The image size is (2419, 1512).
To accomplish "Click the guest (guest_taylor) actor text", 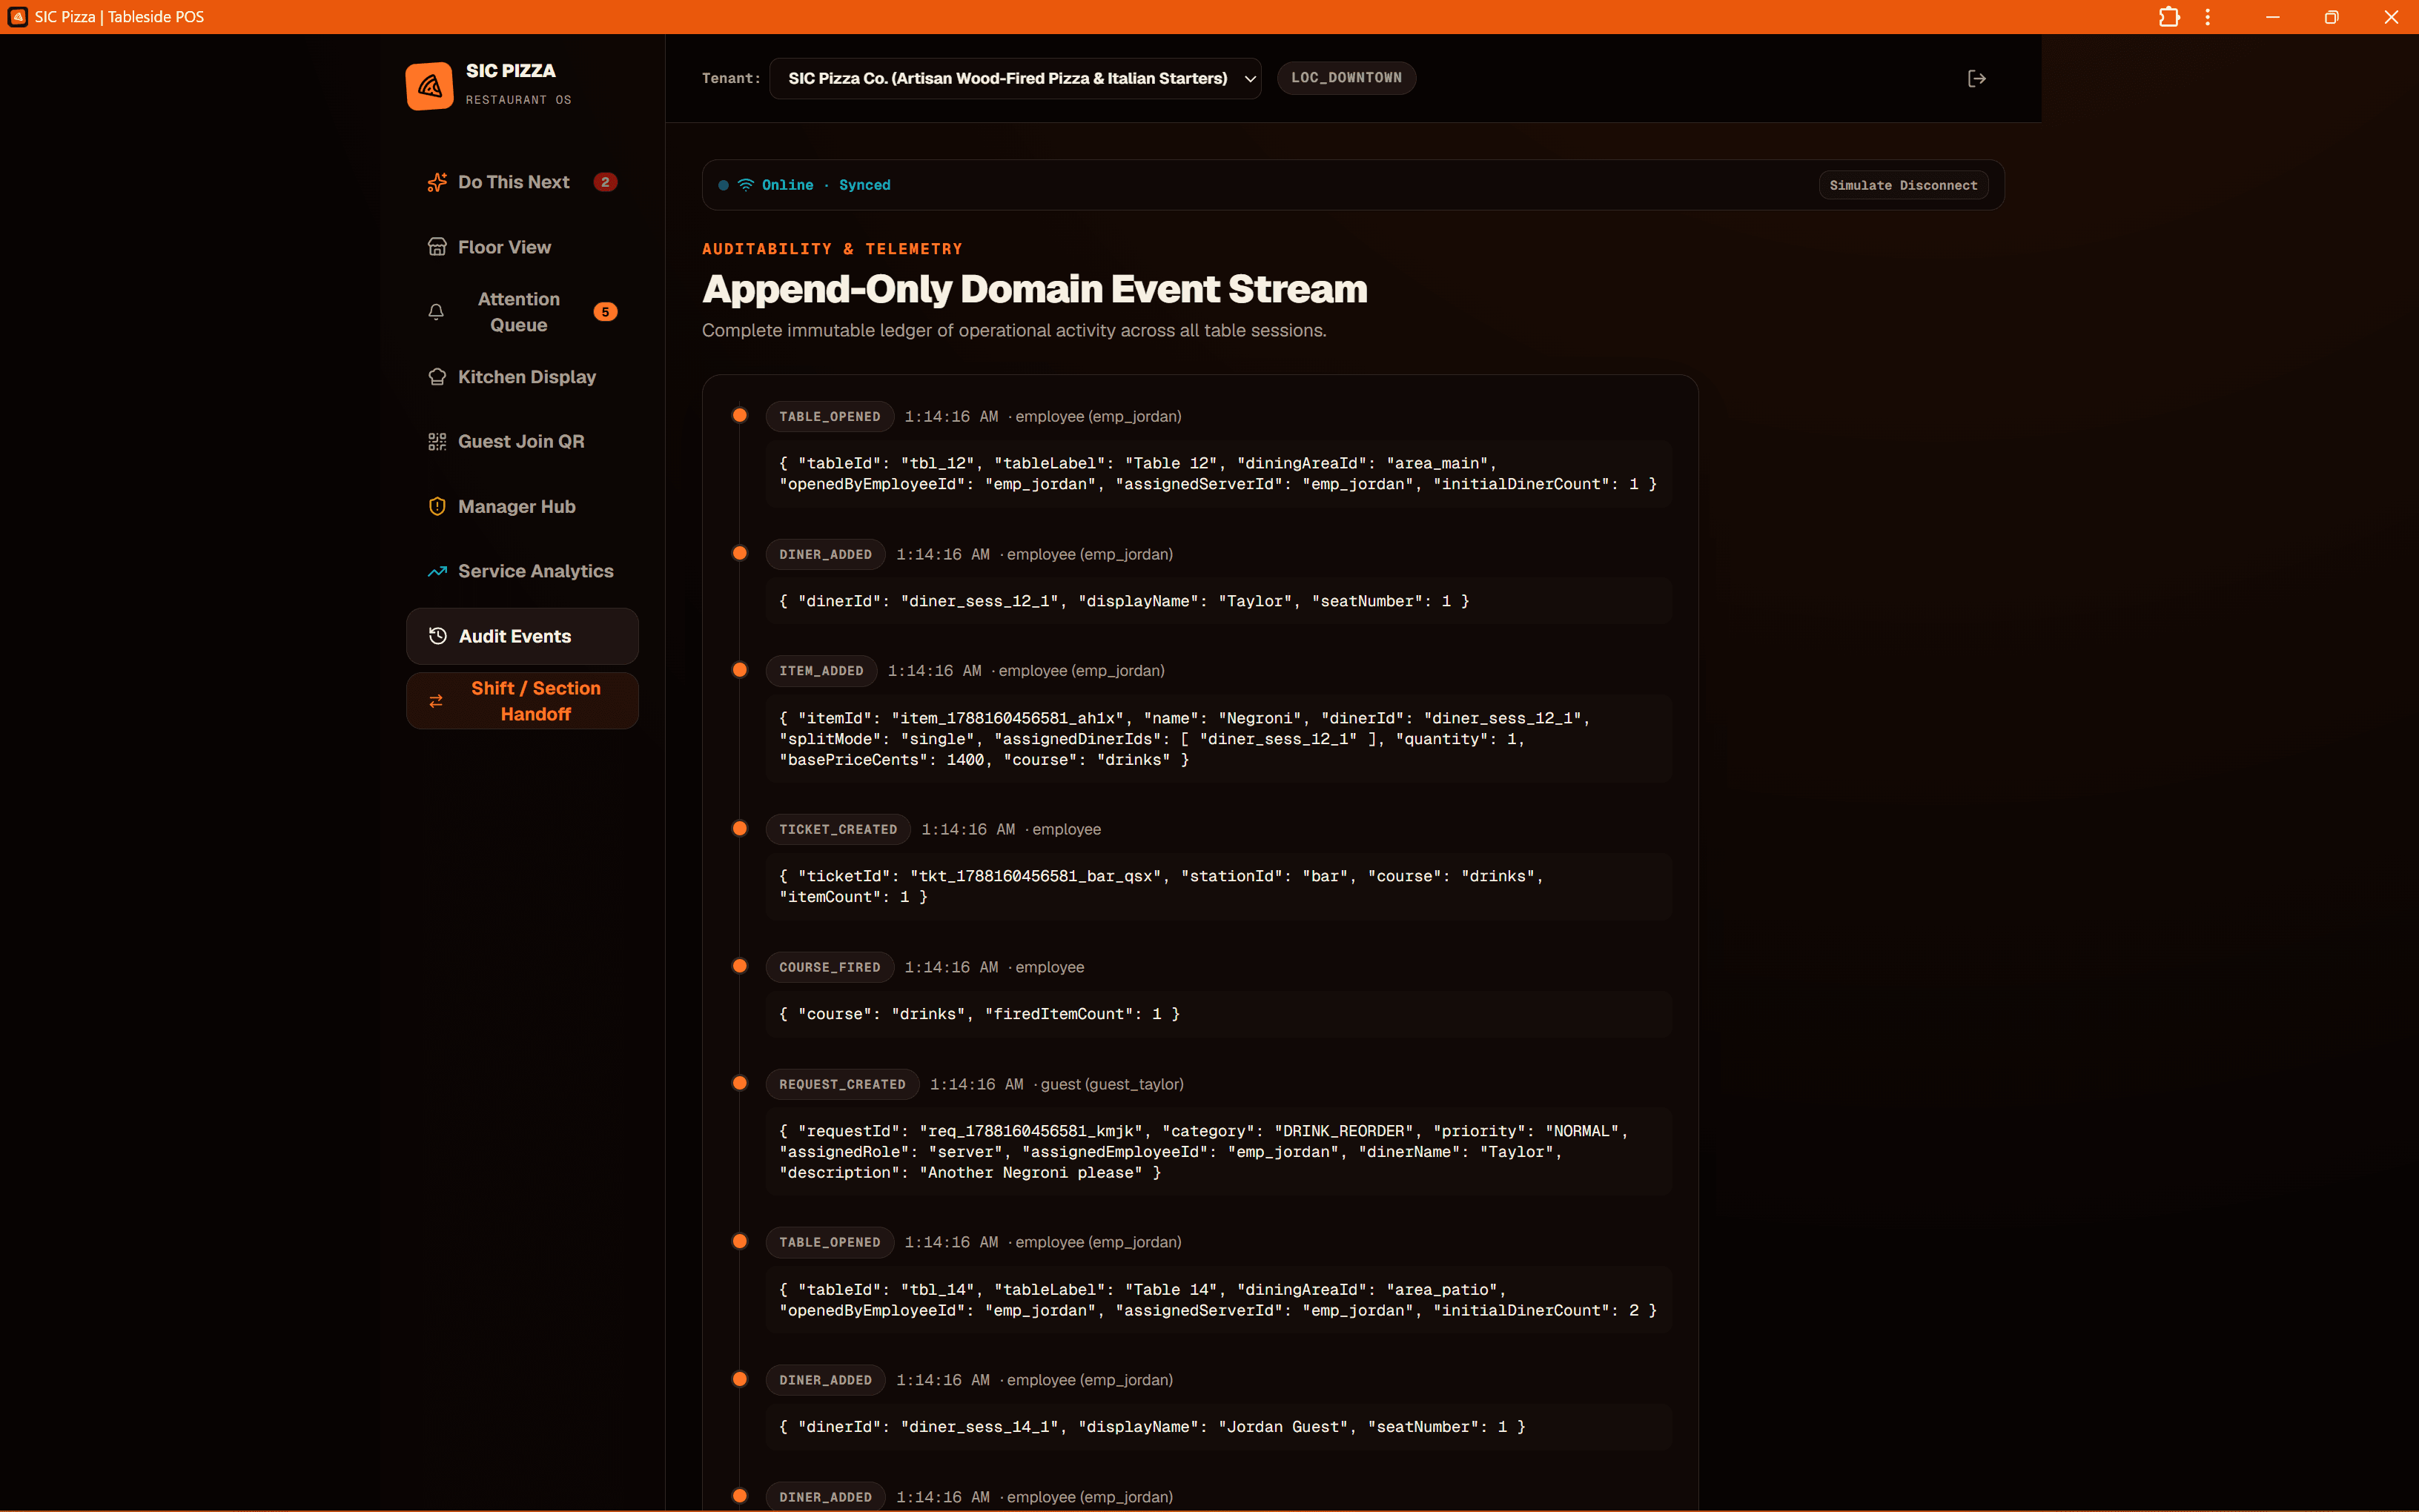I will [x=1112, y=1084].
